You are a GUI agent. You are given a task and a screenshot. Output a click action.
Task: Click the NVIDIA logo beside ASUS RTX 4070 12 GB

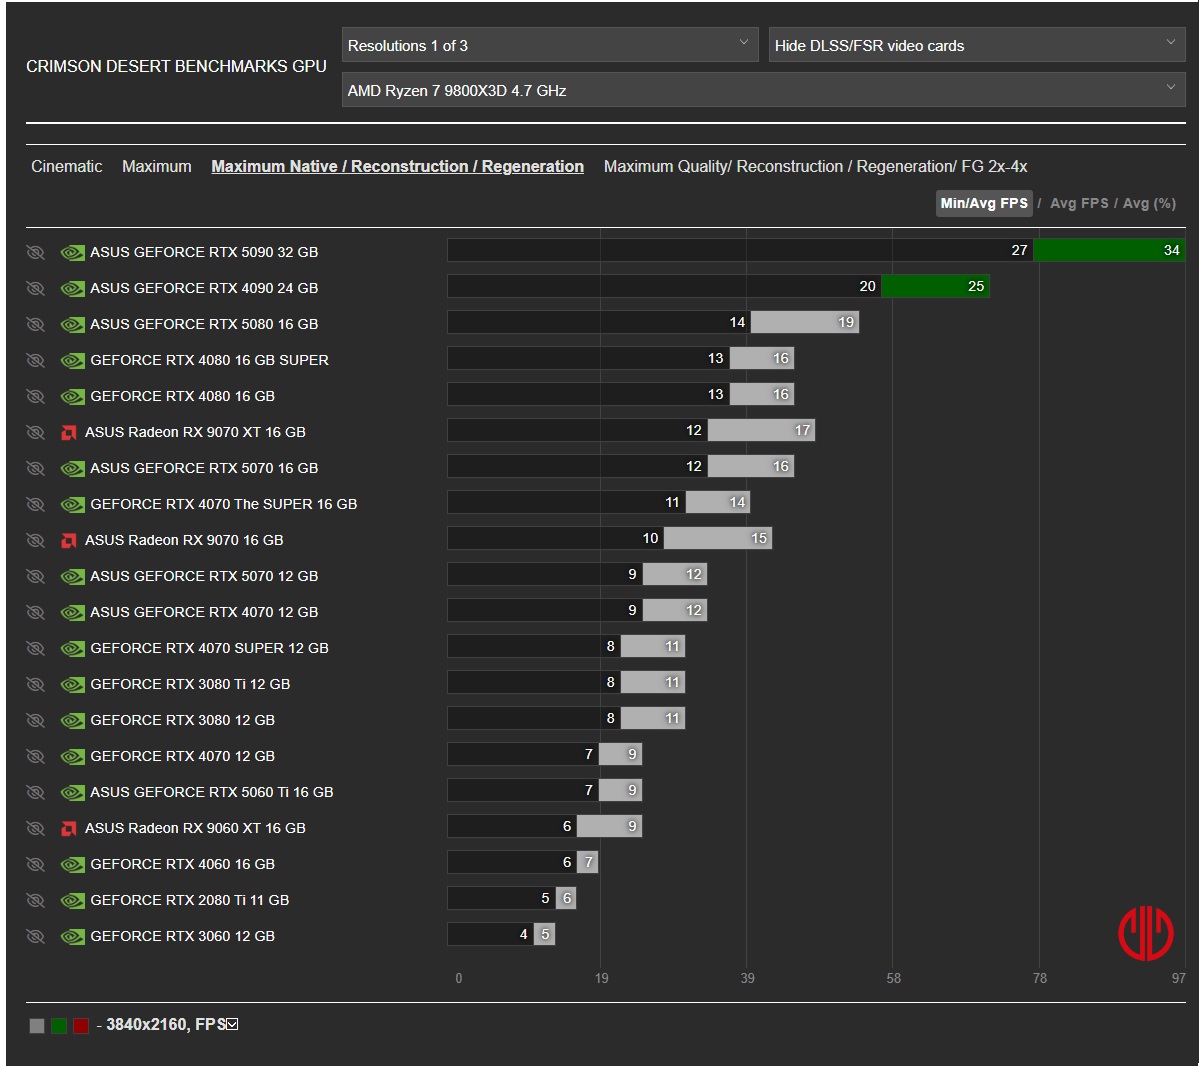click(x=73, y=612)
